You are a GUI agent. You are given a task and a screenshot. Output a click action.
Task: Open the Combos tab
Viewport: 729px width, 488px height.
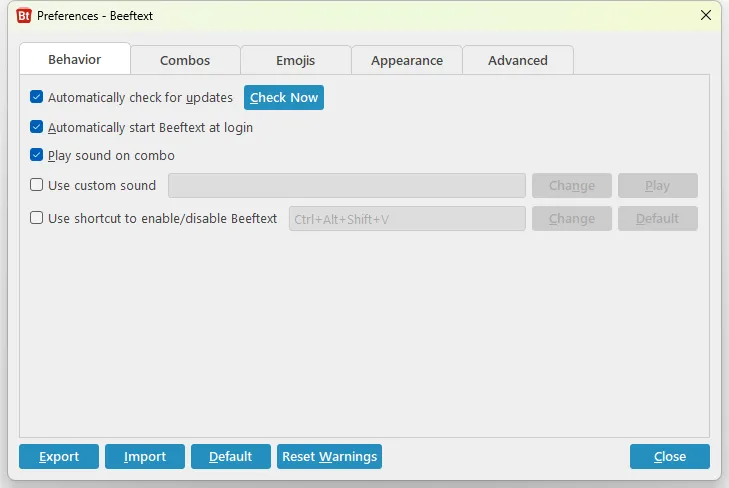click(185, 60)
